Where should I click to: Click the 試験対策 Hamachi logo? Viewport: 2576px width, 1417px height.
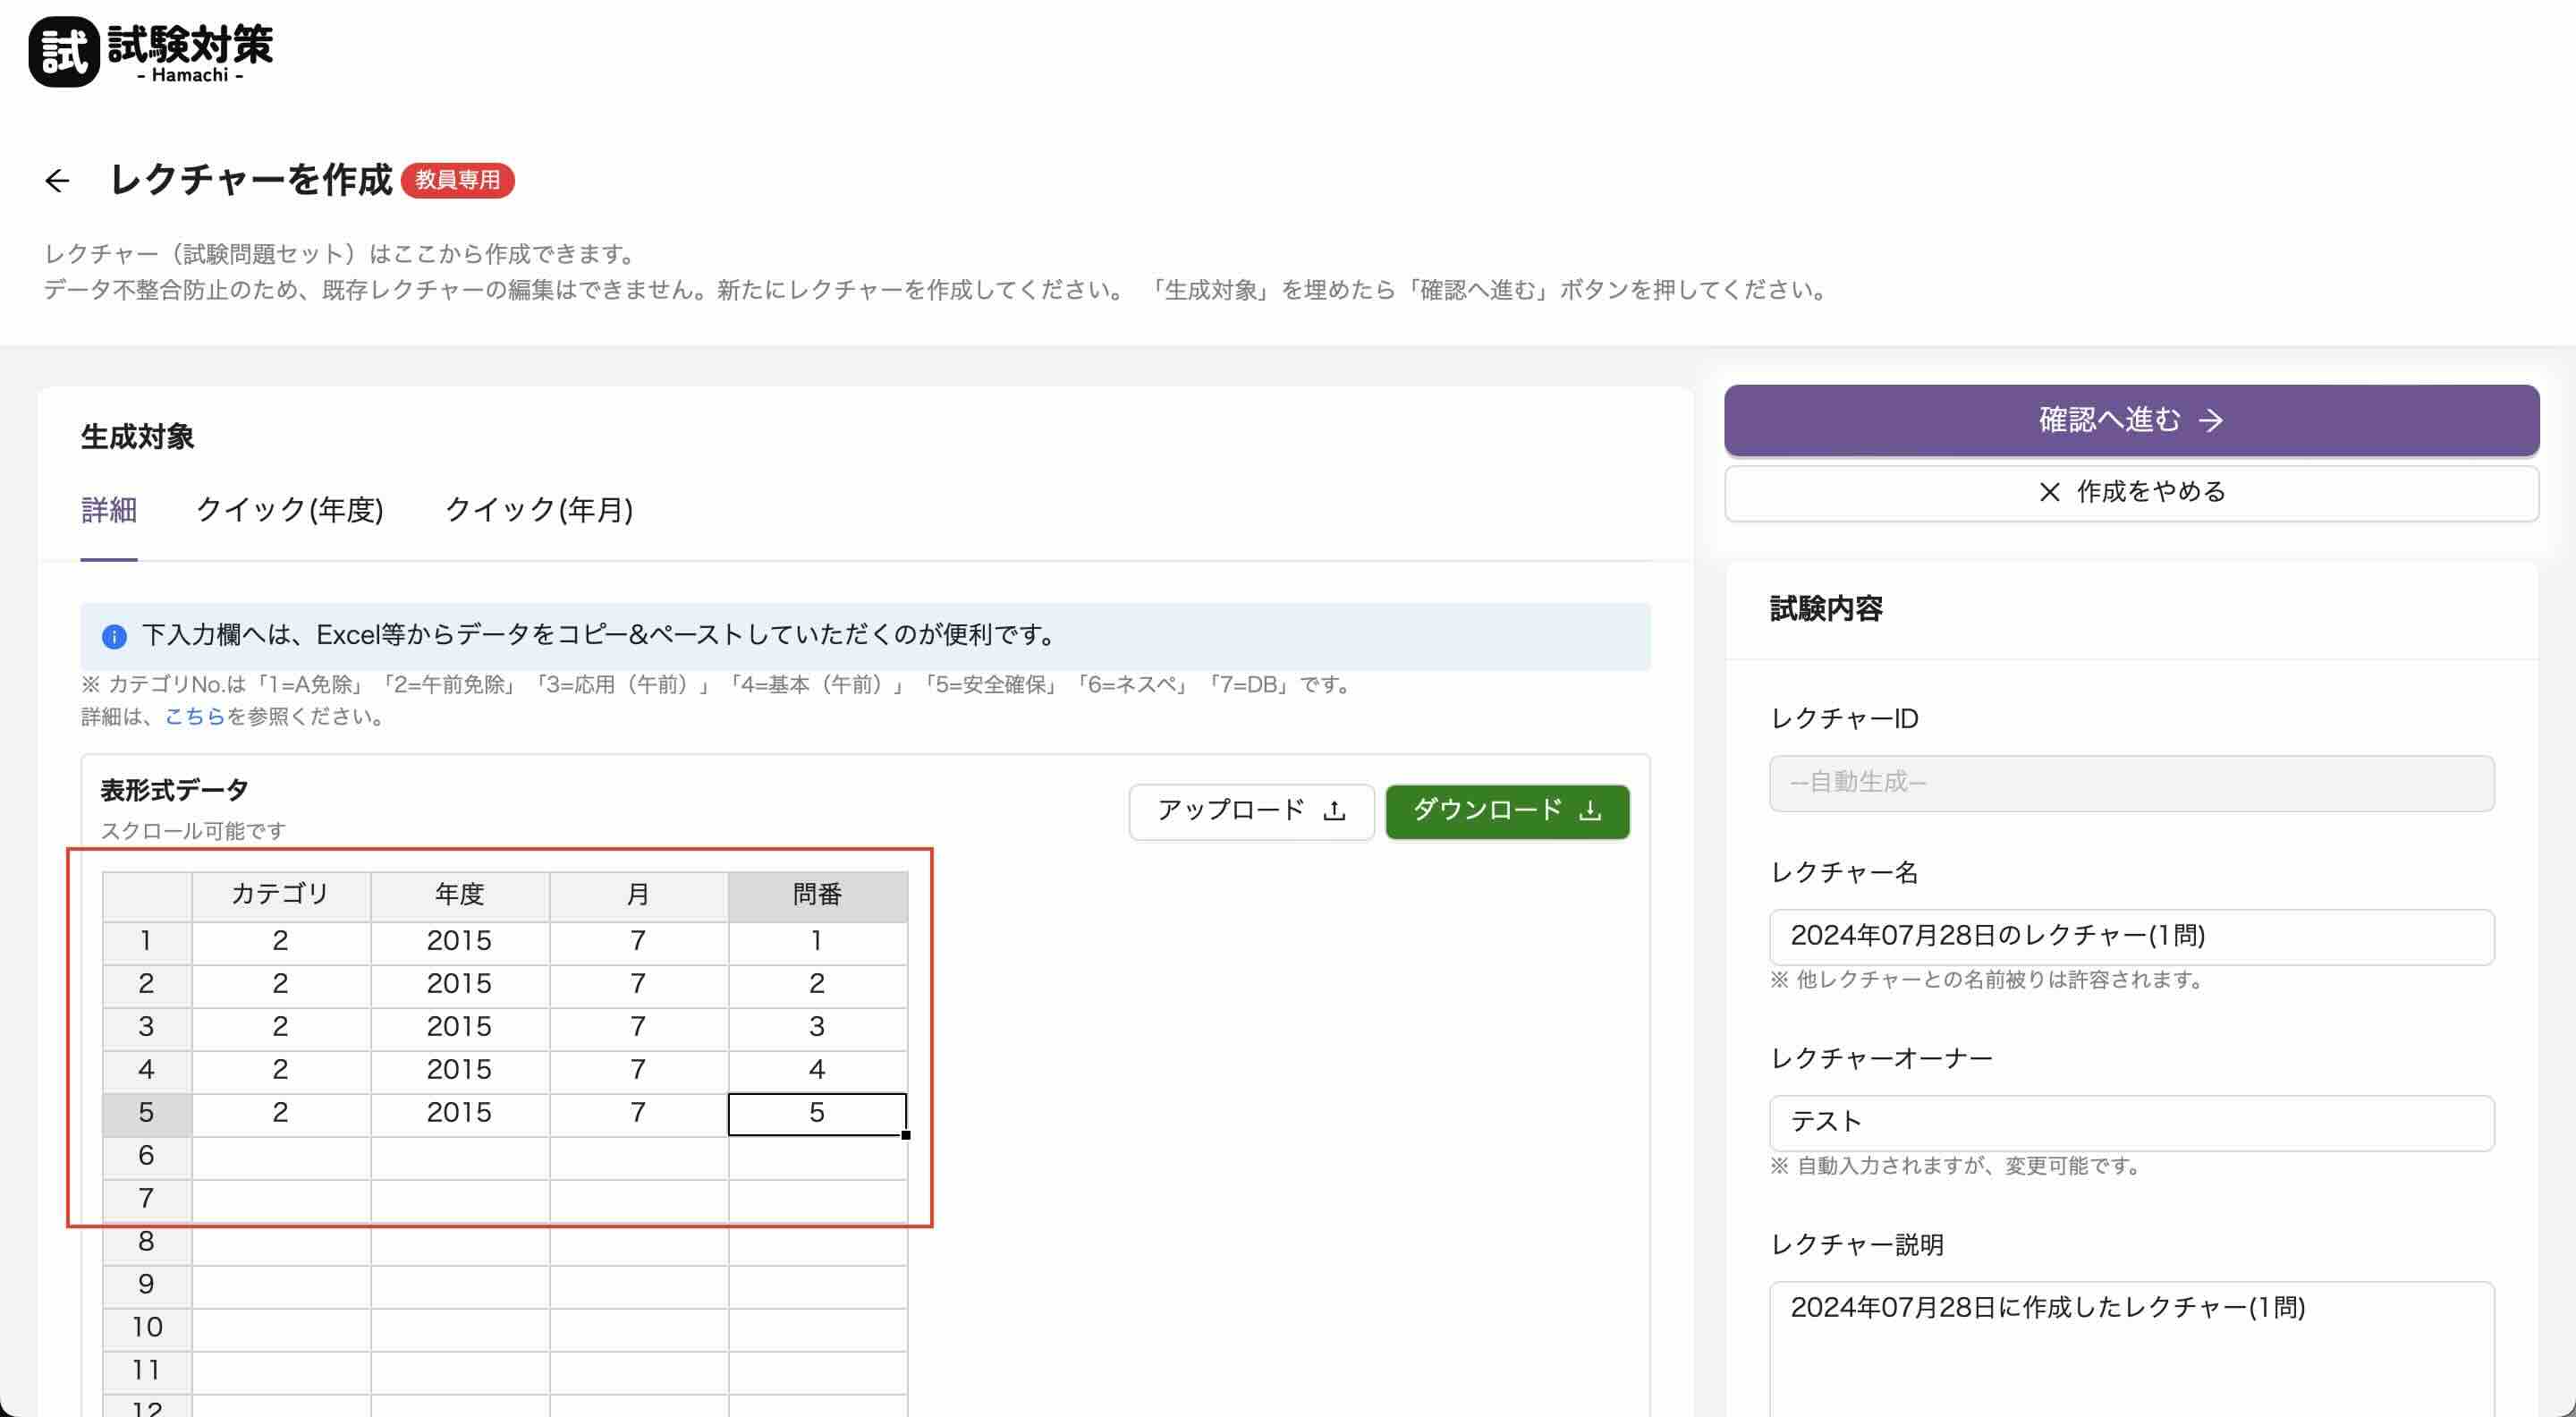tap(150, 52)
